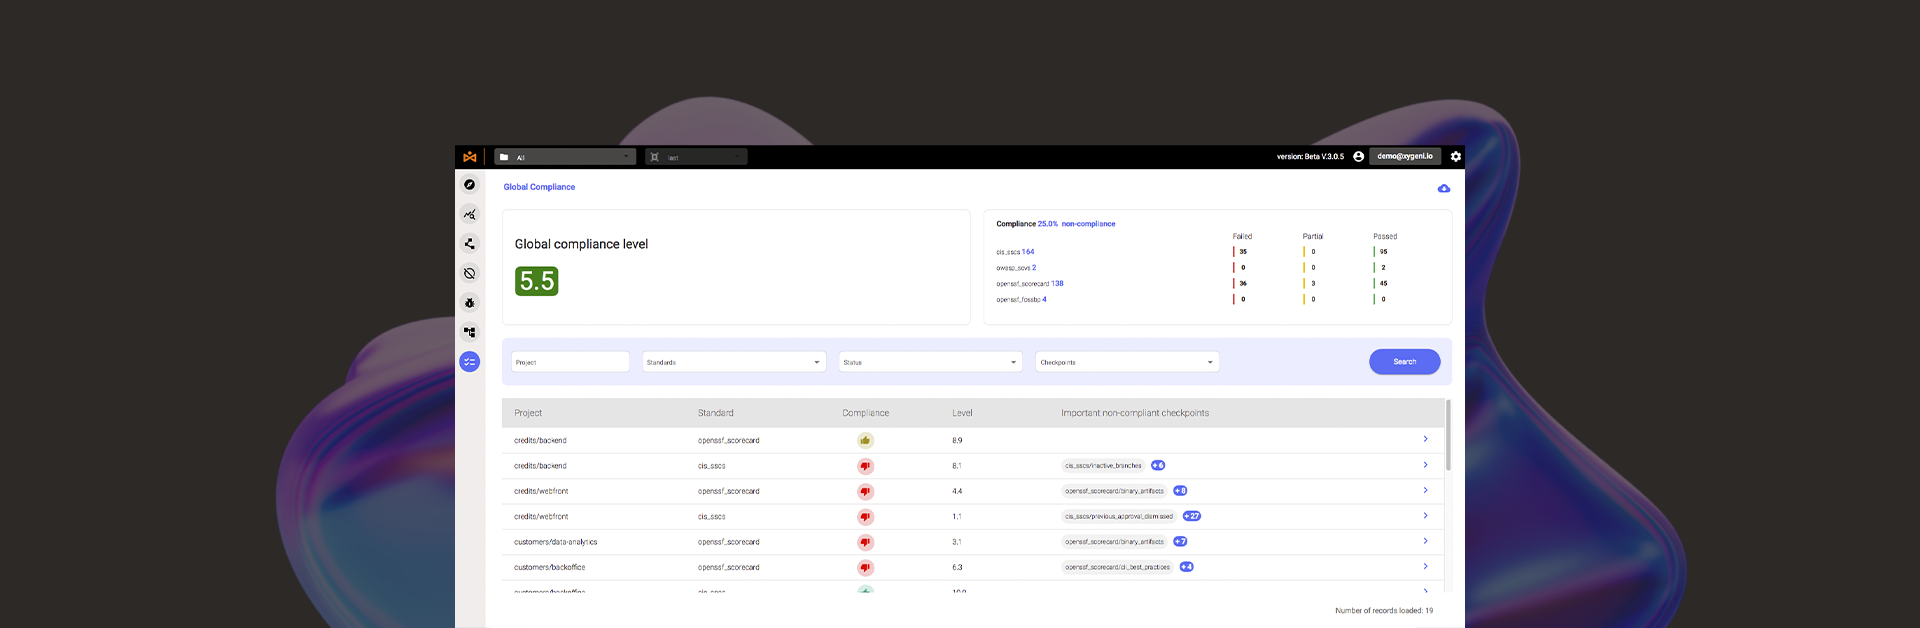The height and width of the screenshot is (628, 1920).
Task: Click the 5.5 global compliance score badge
Action: coord(537,281)
